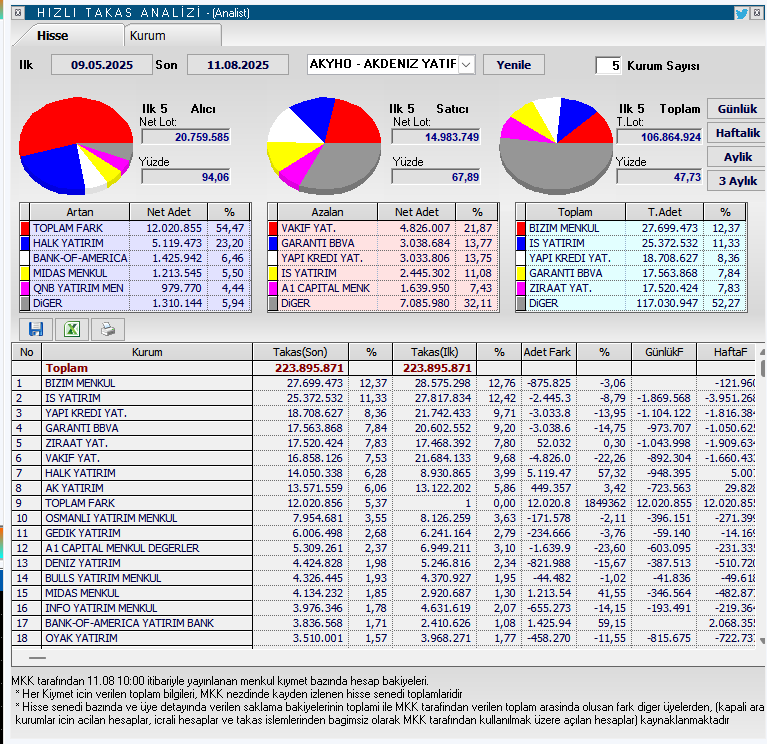767x744 pixels.
Task: Click the pin icon left of title
Action: point(17,13)
